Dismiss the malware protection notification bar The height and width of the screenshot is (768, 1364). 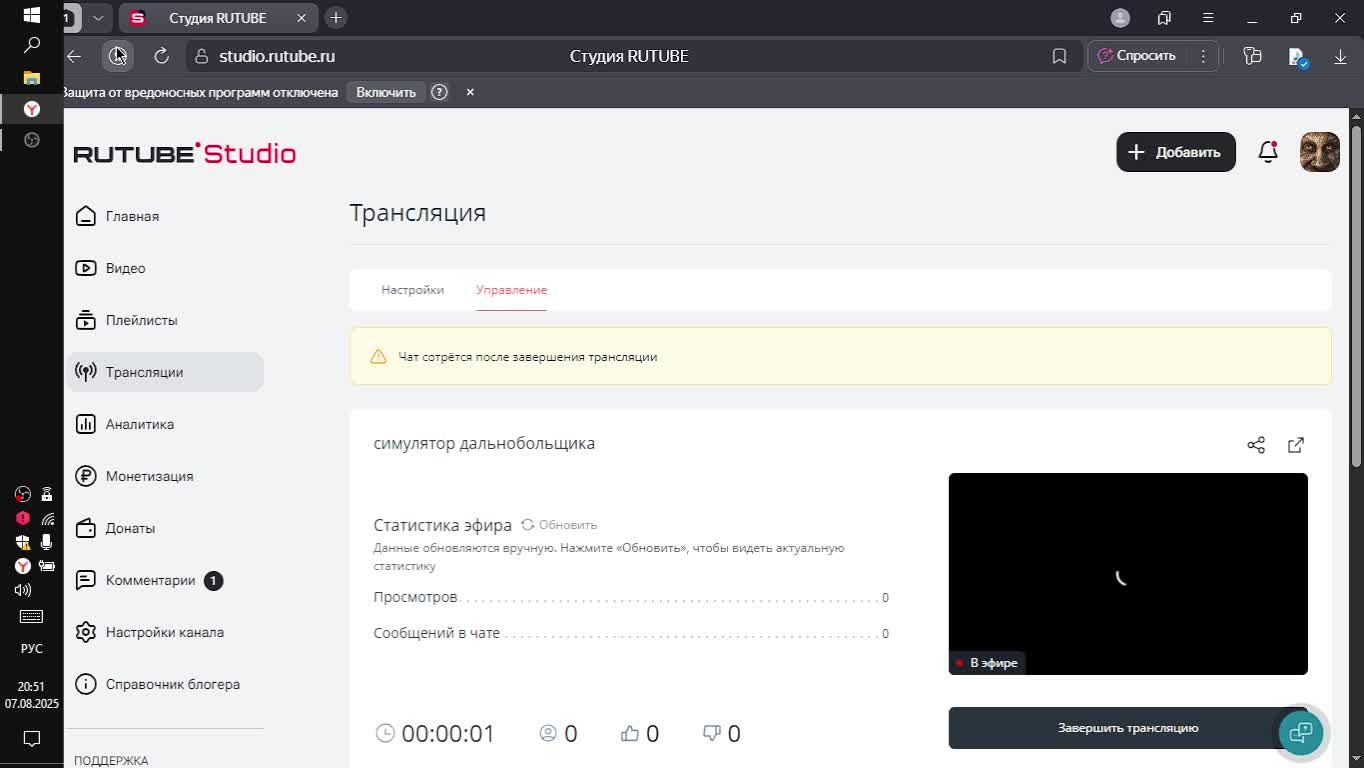(470, 92)
